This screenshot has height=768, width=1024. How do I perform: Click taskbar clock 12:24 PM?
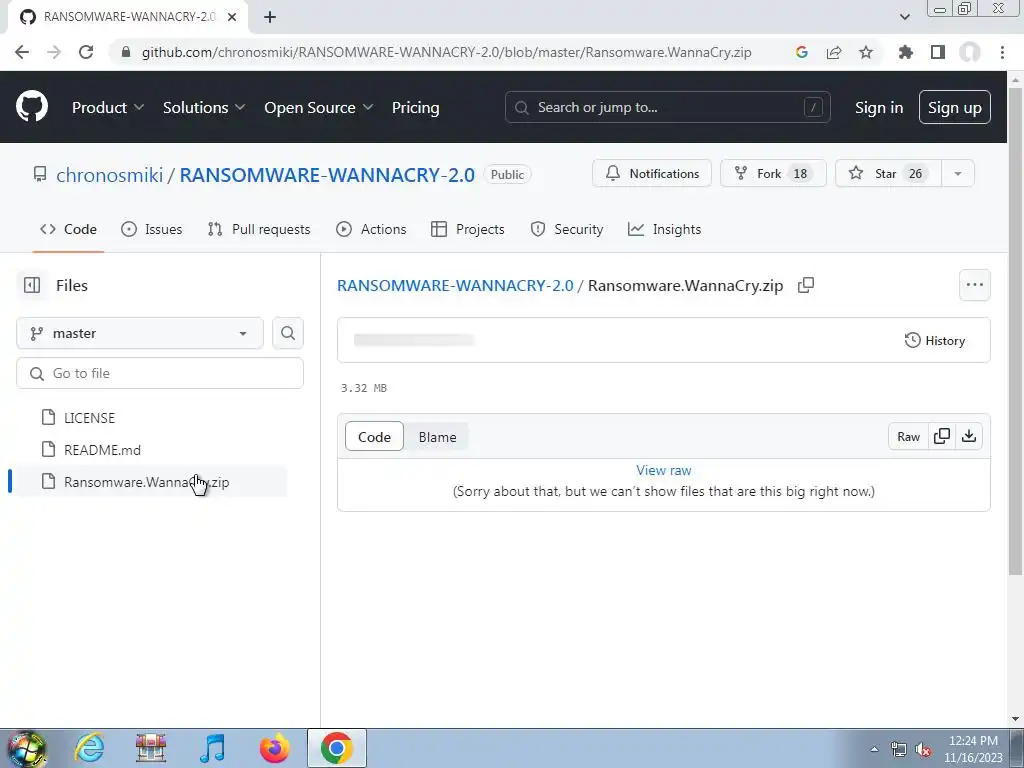coord(973,741)
